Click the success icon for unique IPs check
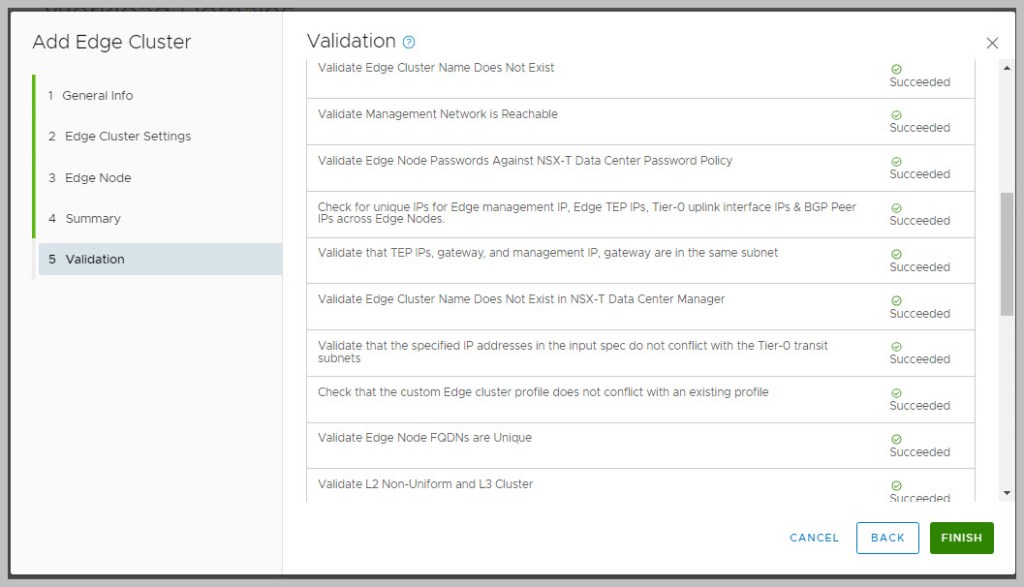1024x587 pixels. tap(896, 208)
